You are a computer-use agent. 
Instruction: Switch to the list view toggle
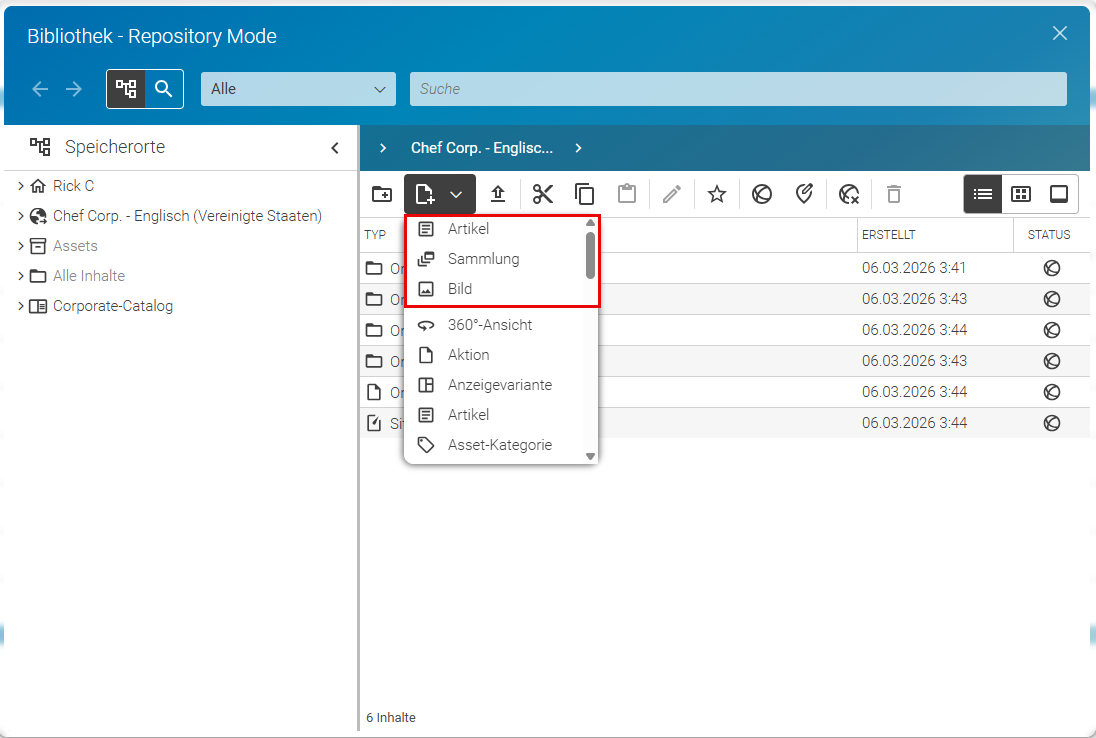[x=983, y=194]
